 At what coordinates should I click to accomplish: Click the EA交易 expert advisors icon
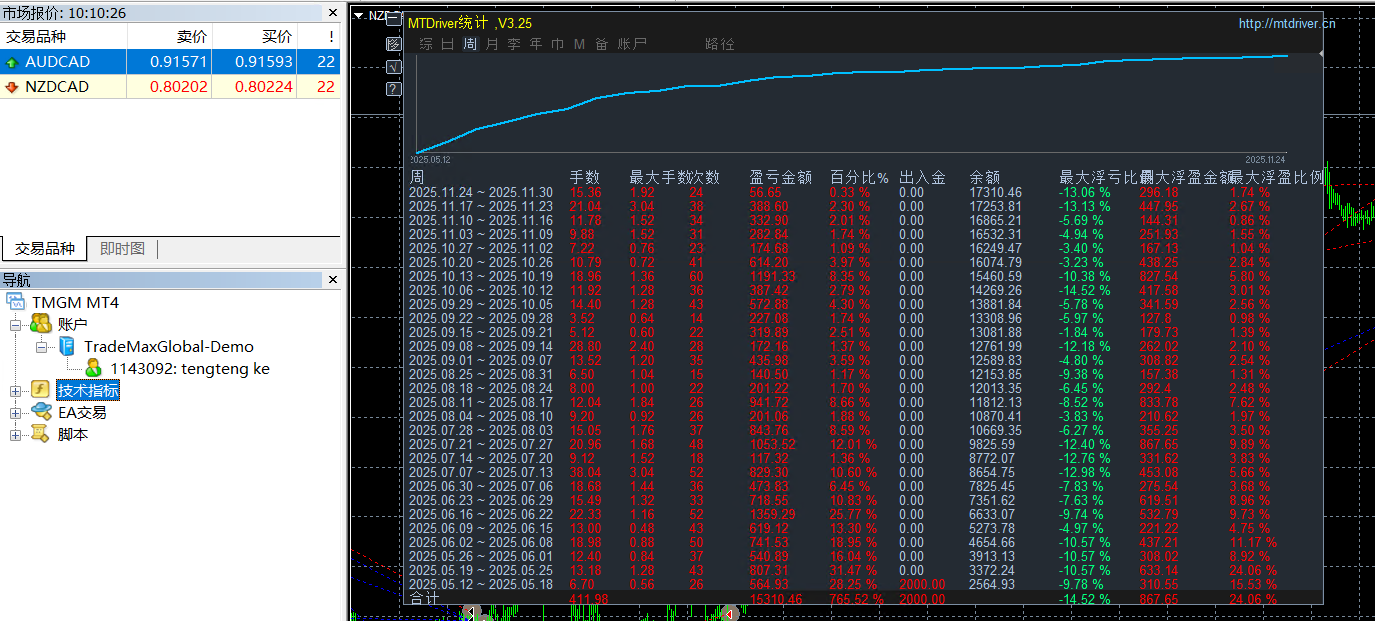[x=41, y=412]
